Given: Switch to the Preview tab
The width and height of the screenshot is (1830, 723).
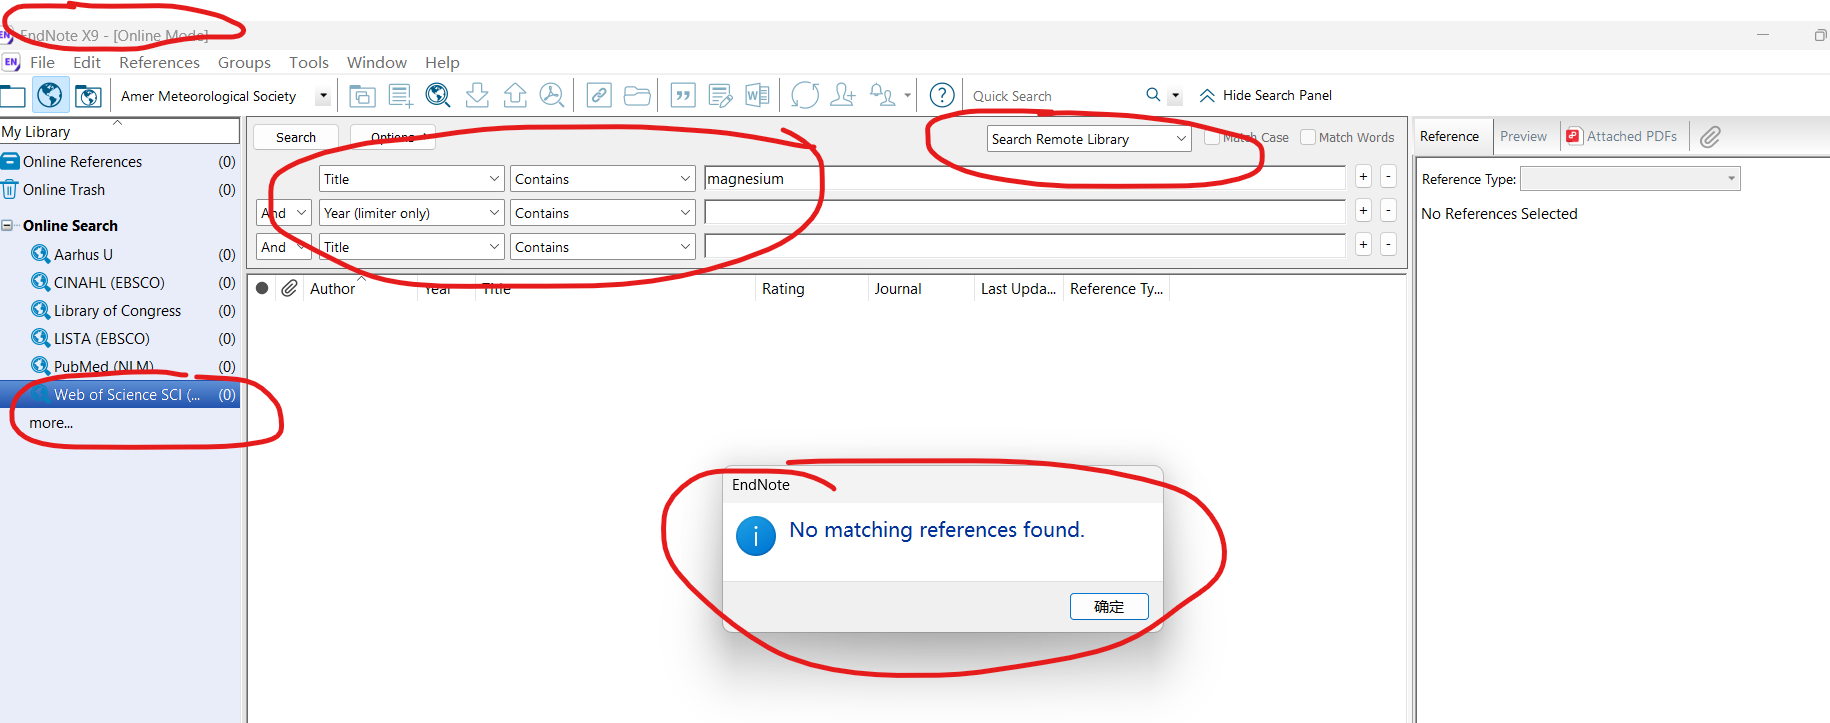Looking at the screenshot, I should (1523, 136).
